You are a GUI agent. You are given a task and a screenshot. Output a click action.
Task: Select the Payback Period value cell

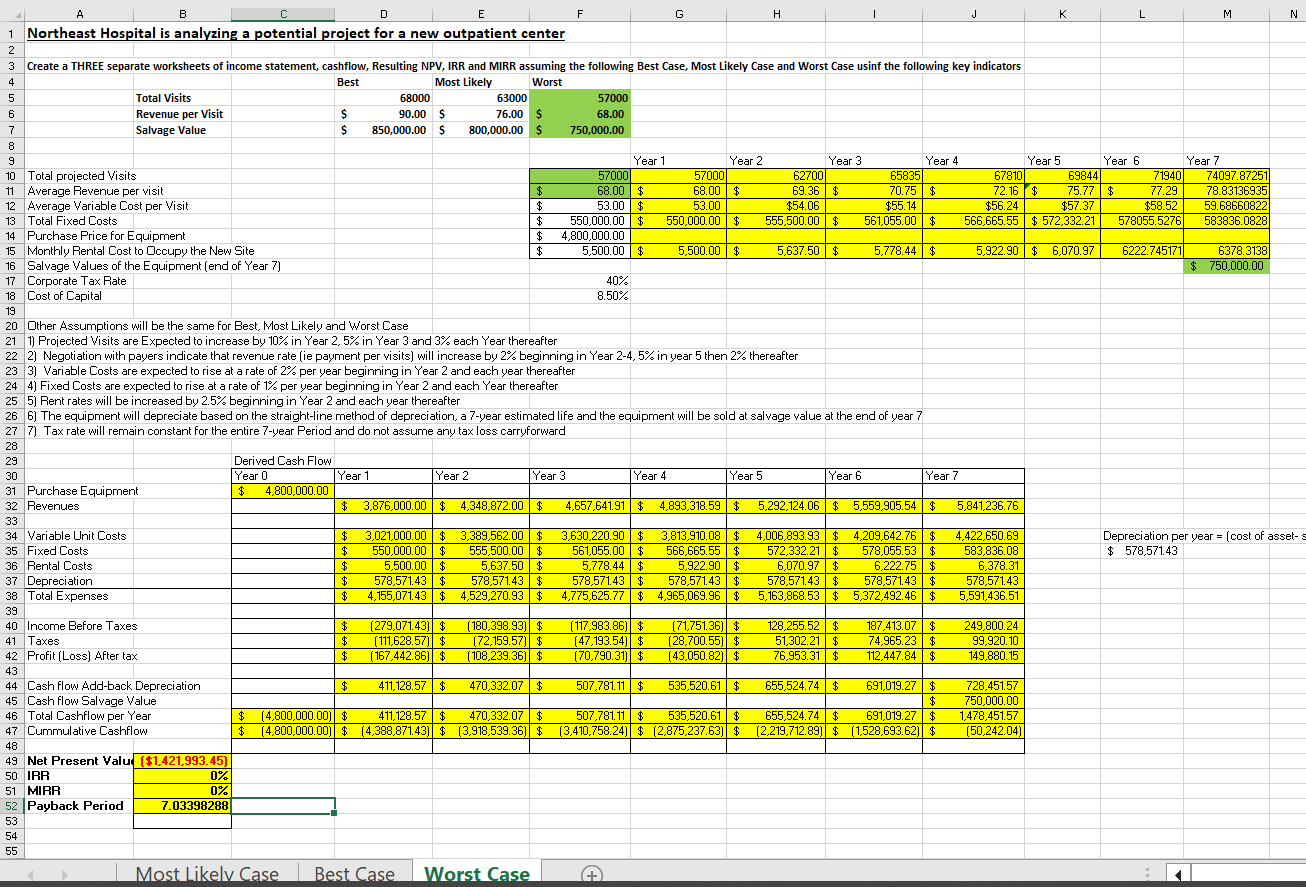click(182, 806)
